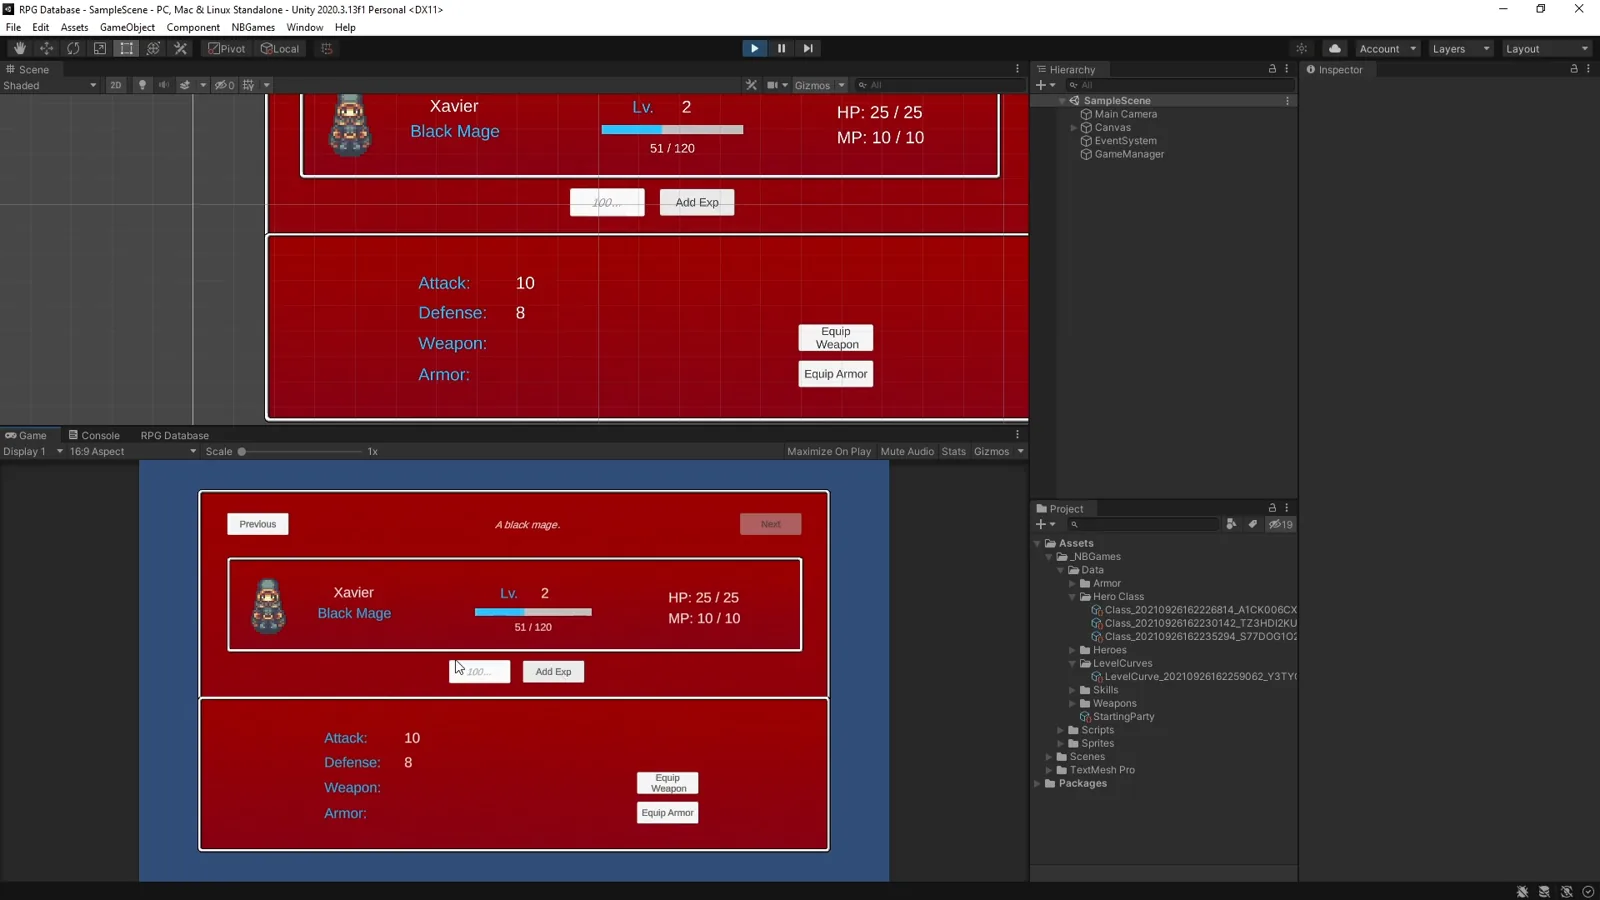Open the Layout dropdown
The image size is (1600, 900).
tap(1546, 48)
